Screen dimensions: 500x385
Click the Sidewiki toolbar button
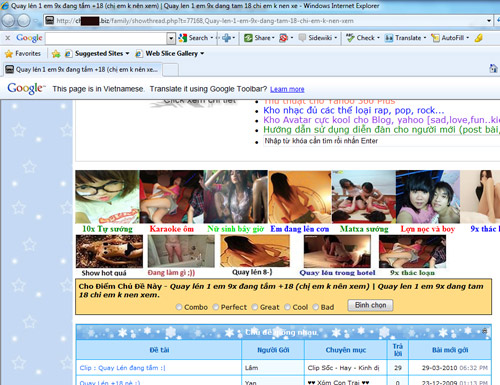pyautogui.click(x=315, y=38)
